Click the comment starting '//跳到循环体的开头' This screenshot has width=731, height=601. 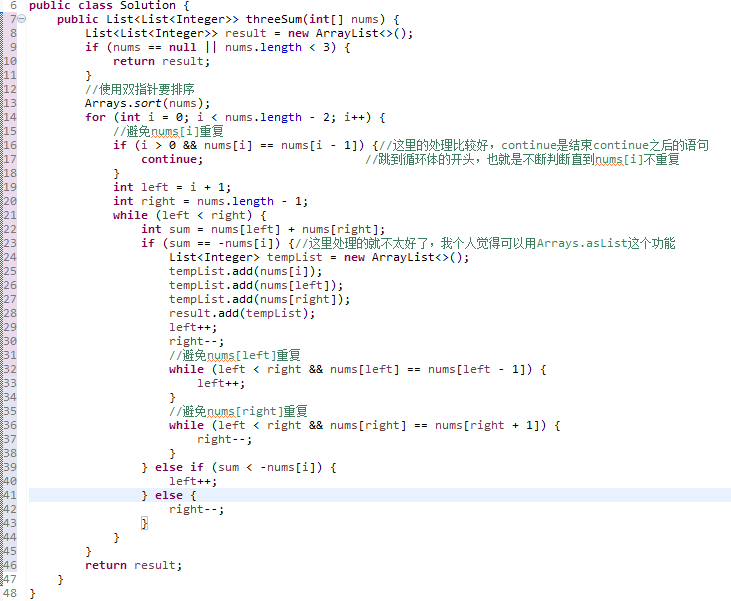522,159
